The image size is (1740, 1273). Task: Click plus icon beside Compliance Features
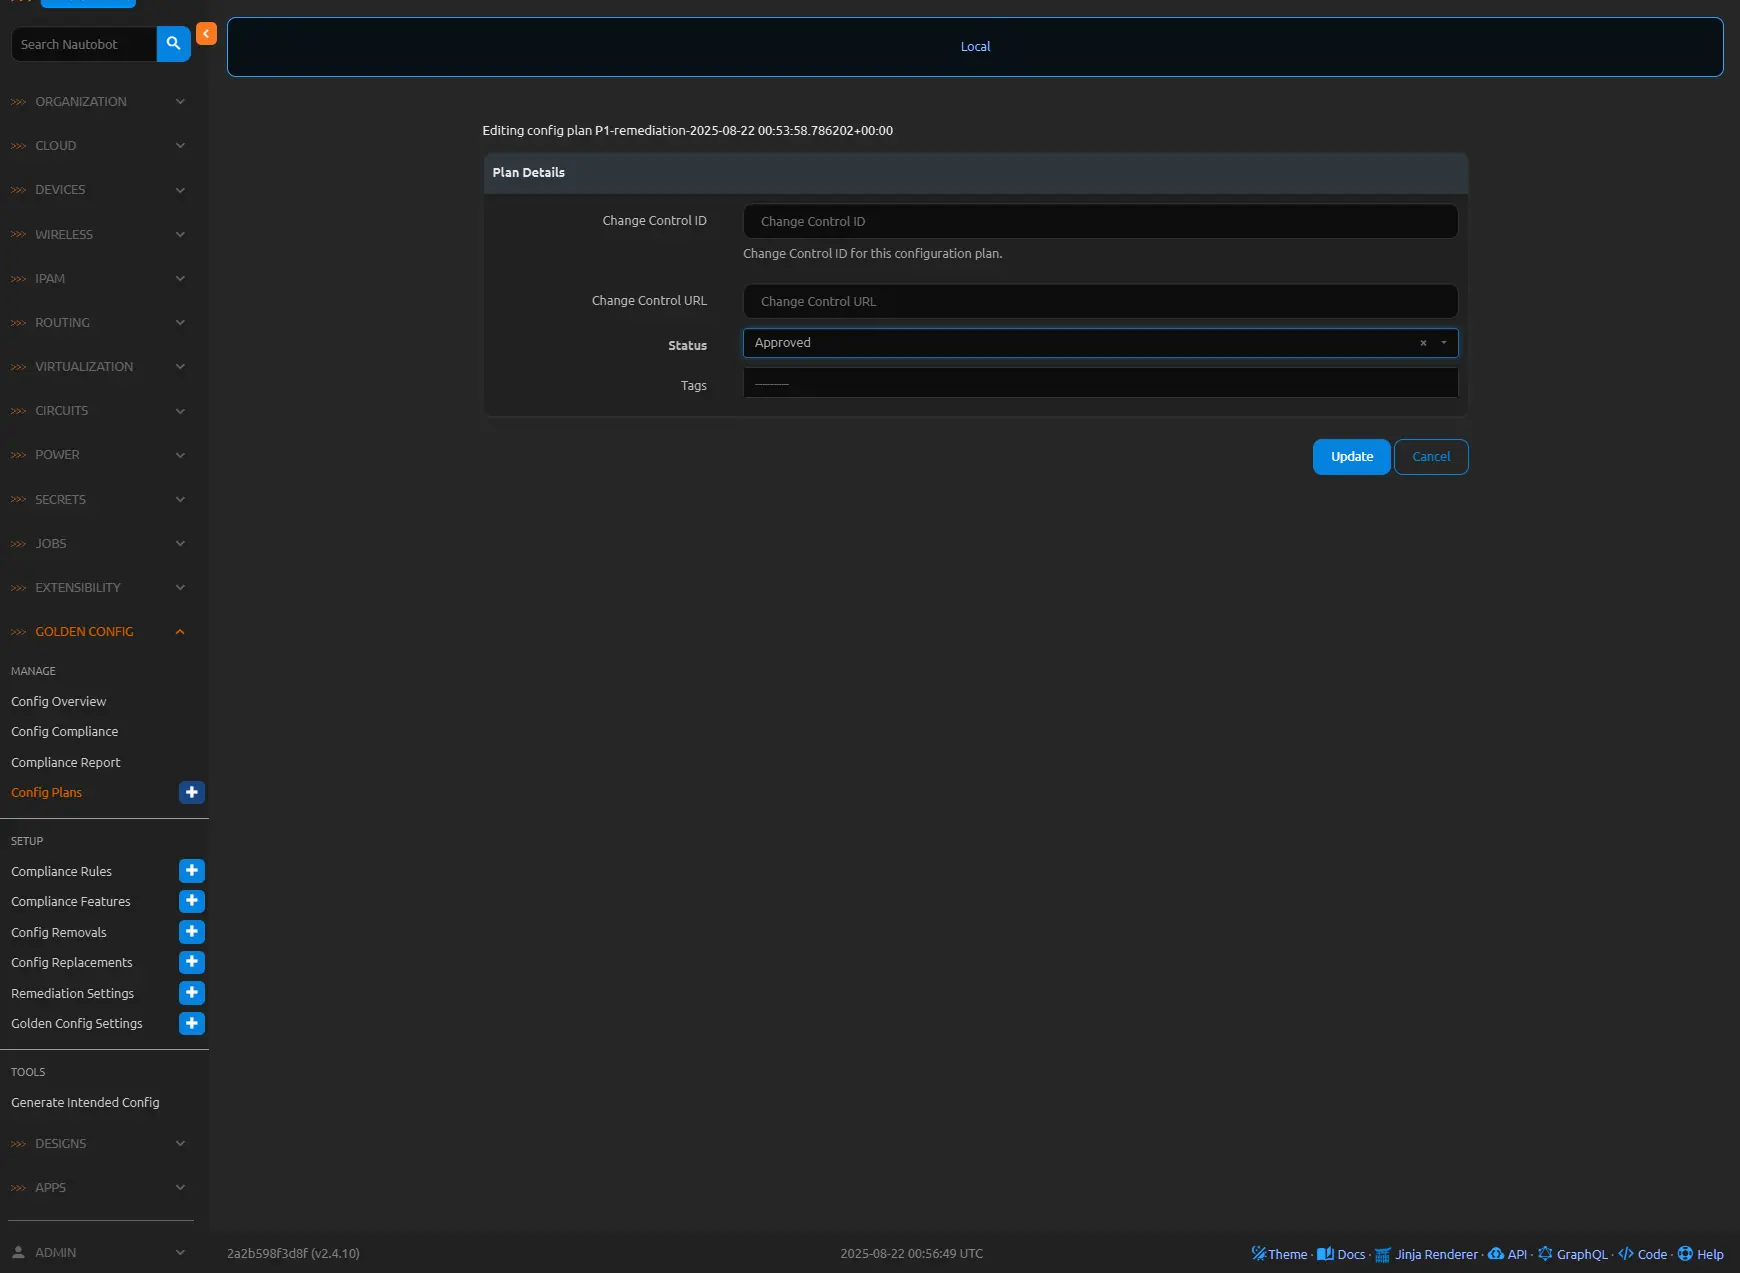pos(191,902)
